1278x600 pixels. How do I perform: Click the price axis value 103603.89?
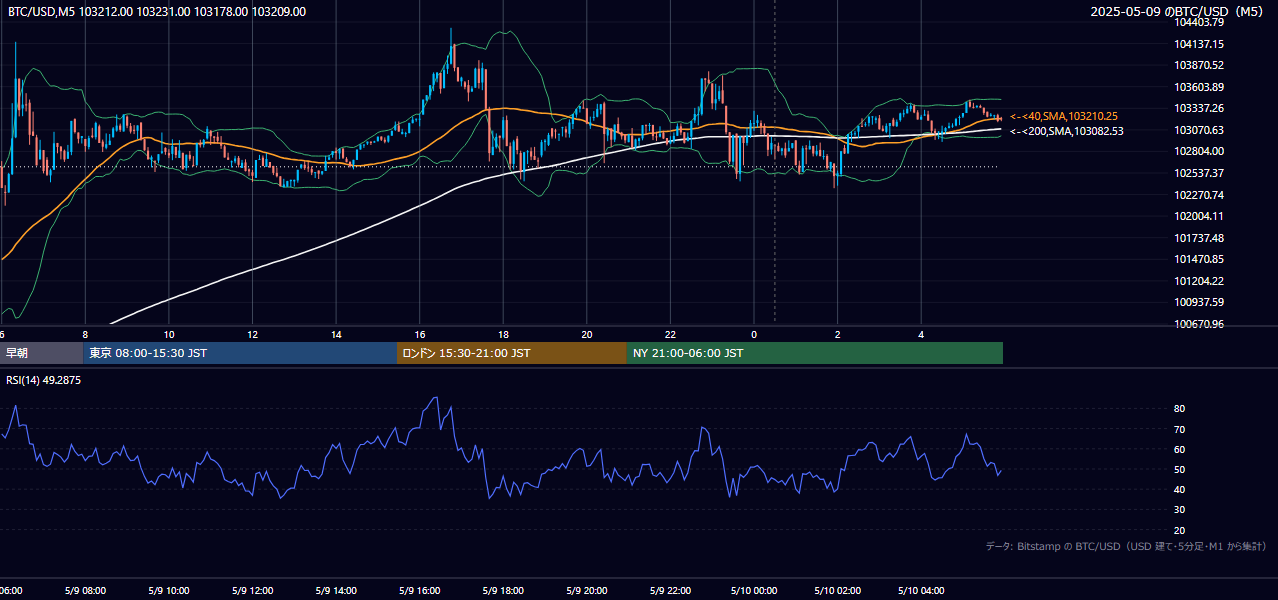(1201, 87)
